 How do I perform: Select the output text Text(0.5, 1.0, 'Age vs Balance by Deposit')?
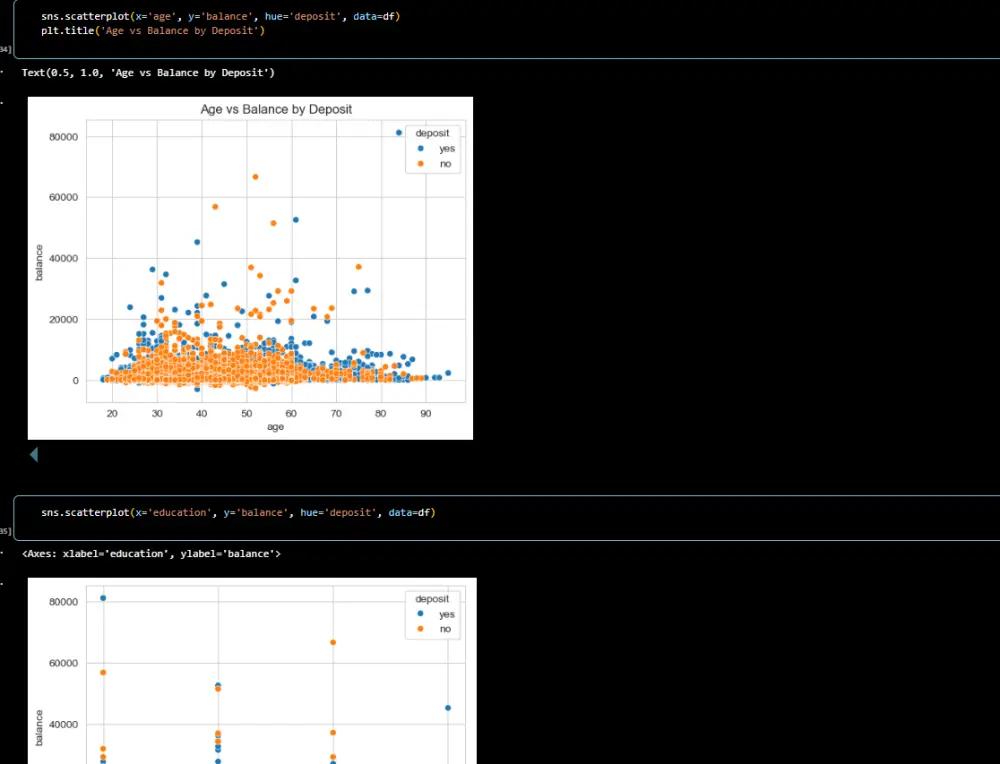pos(148,73)
